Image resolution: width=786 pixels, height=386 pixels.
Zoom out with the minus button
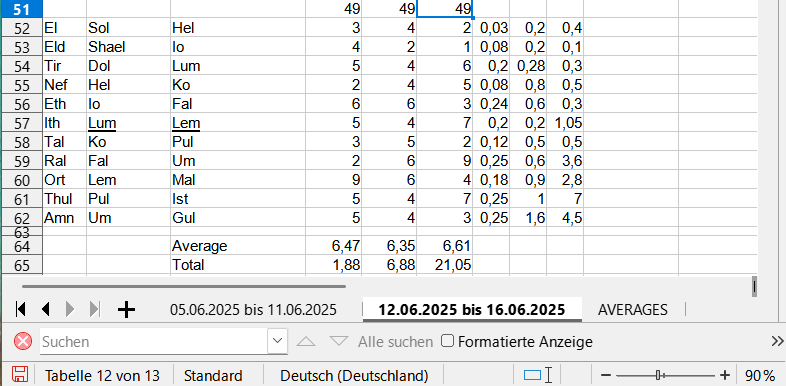click(606, 375)
